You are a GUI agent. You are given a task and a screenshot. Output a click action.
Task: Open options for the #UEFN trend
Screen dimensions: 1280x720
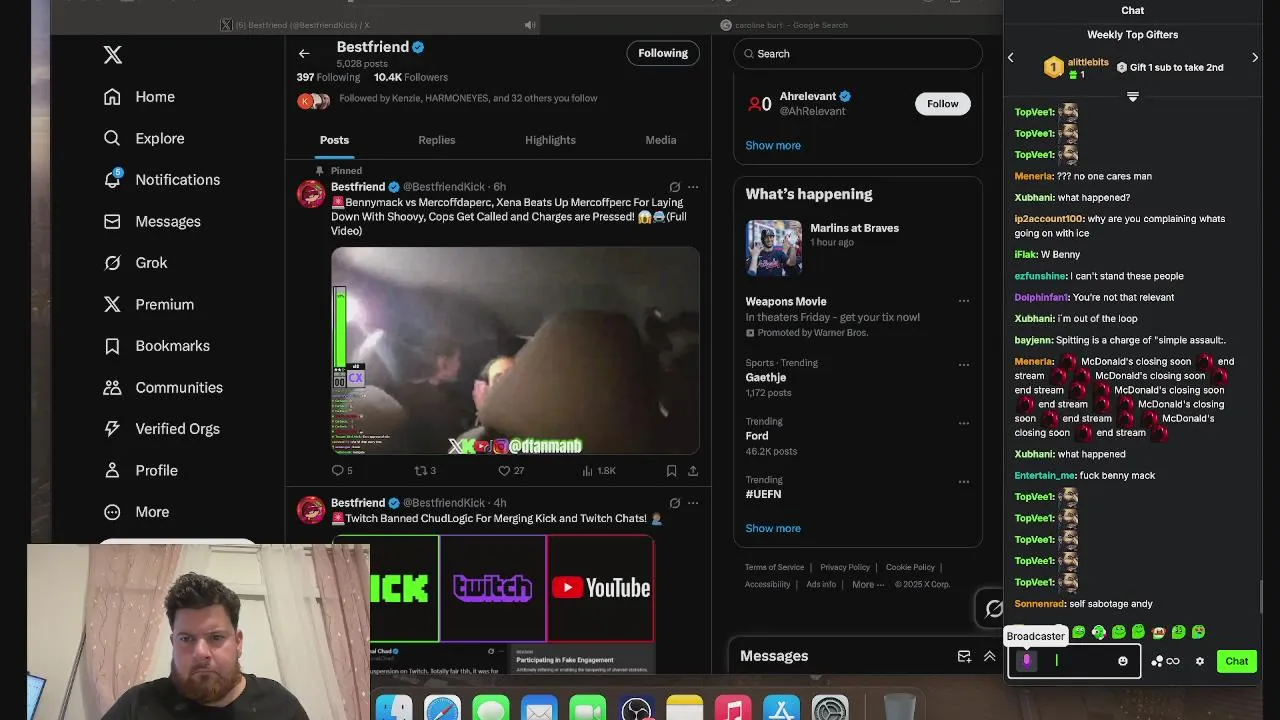pos(964,481)
